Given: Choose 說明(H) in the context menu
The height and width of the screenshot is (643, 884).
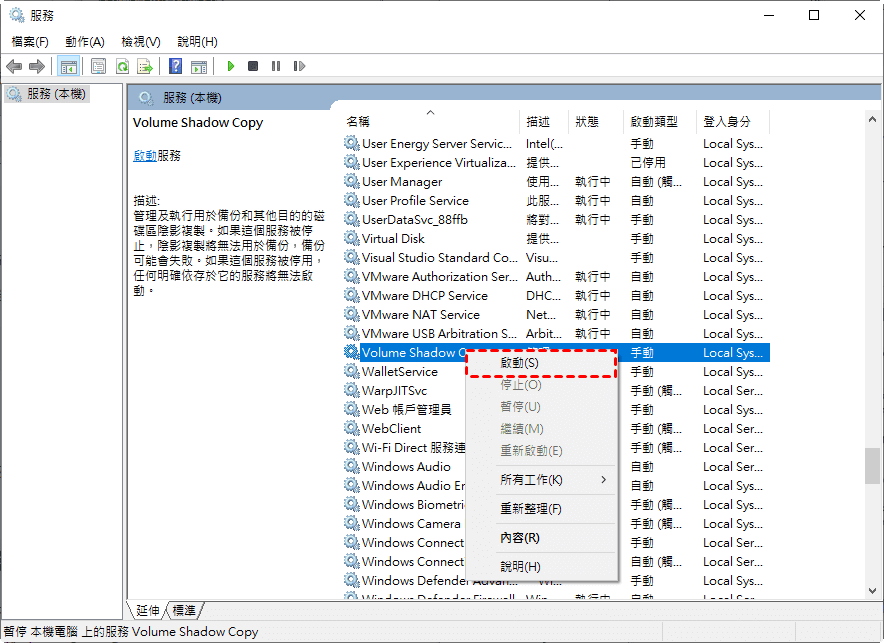Looking at the screenshot, I should tap(541, 566).
